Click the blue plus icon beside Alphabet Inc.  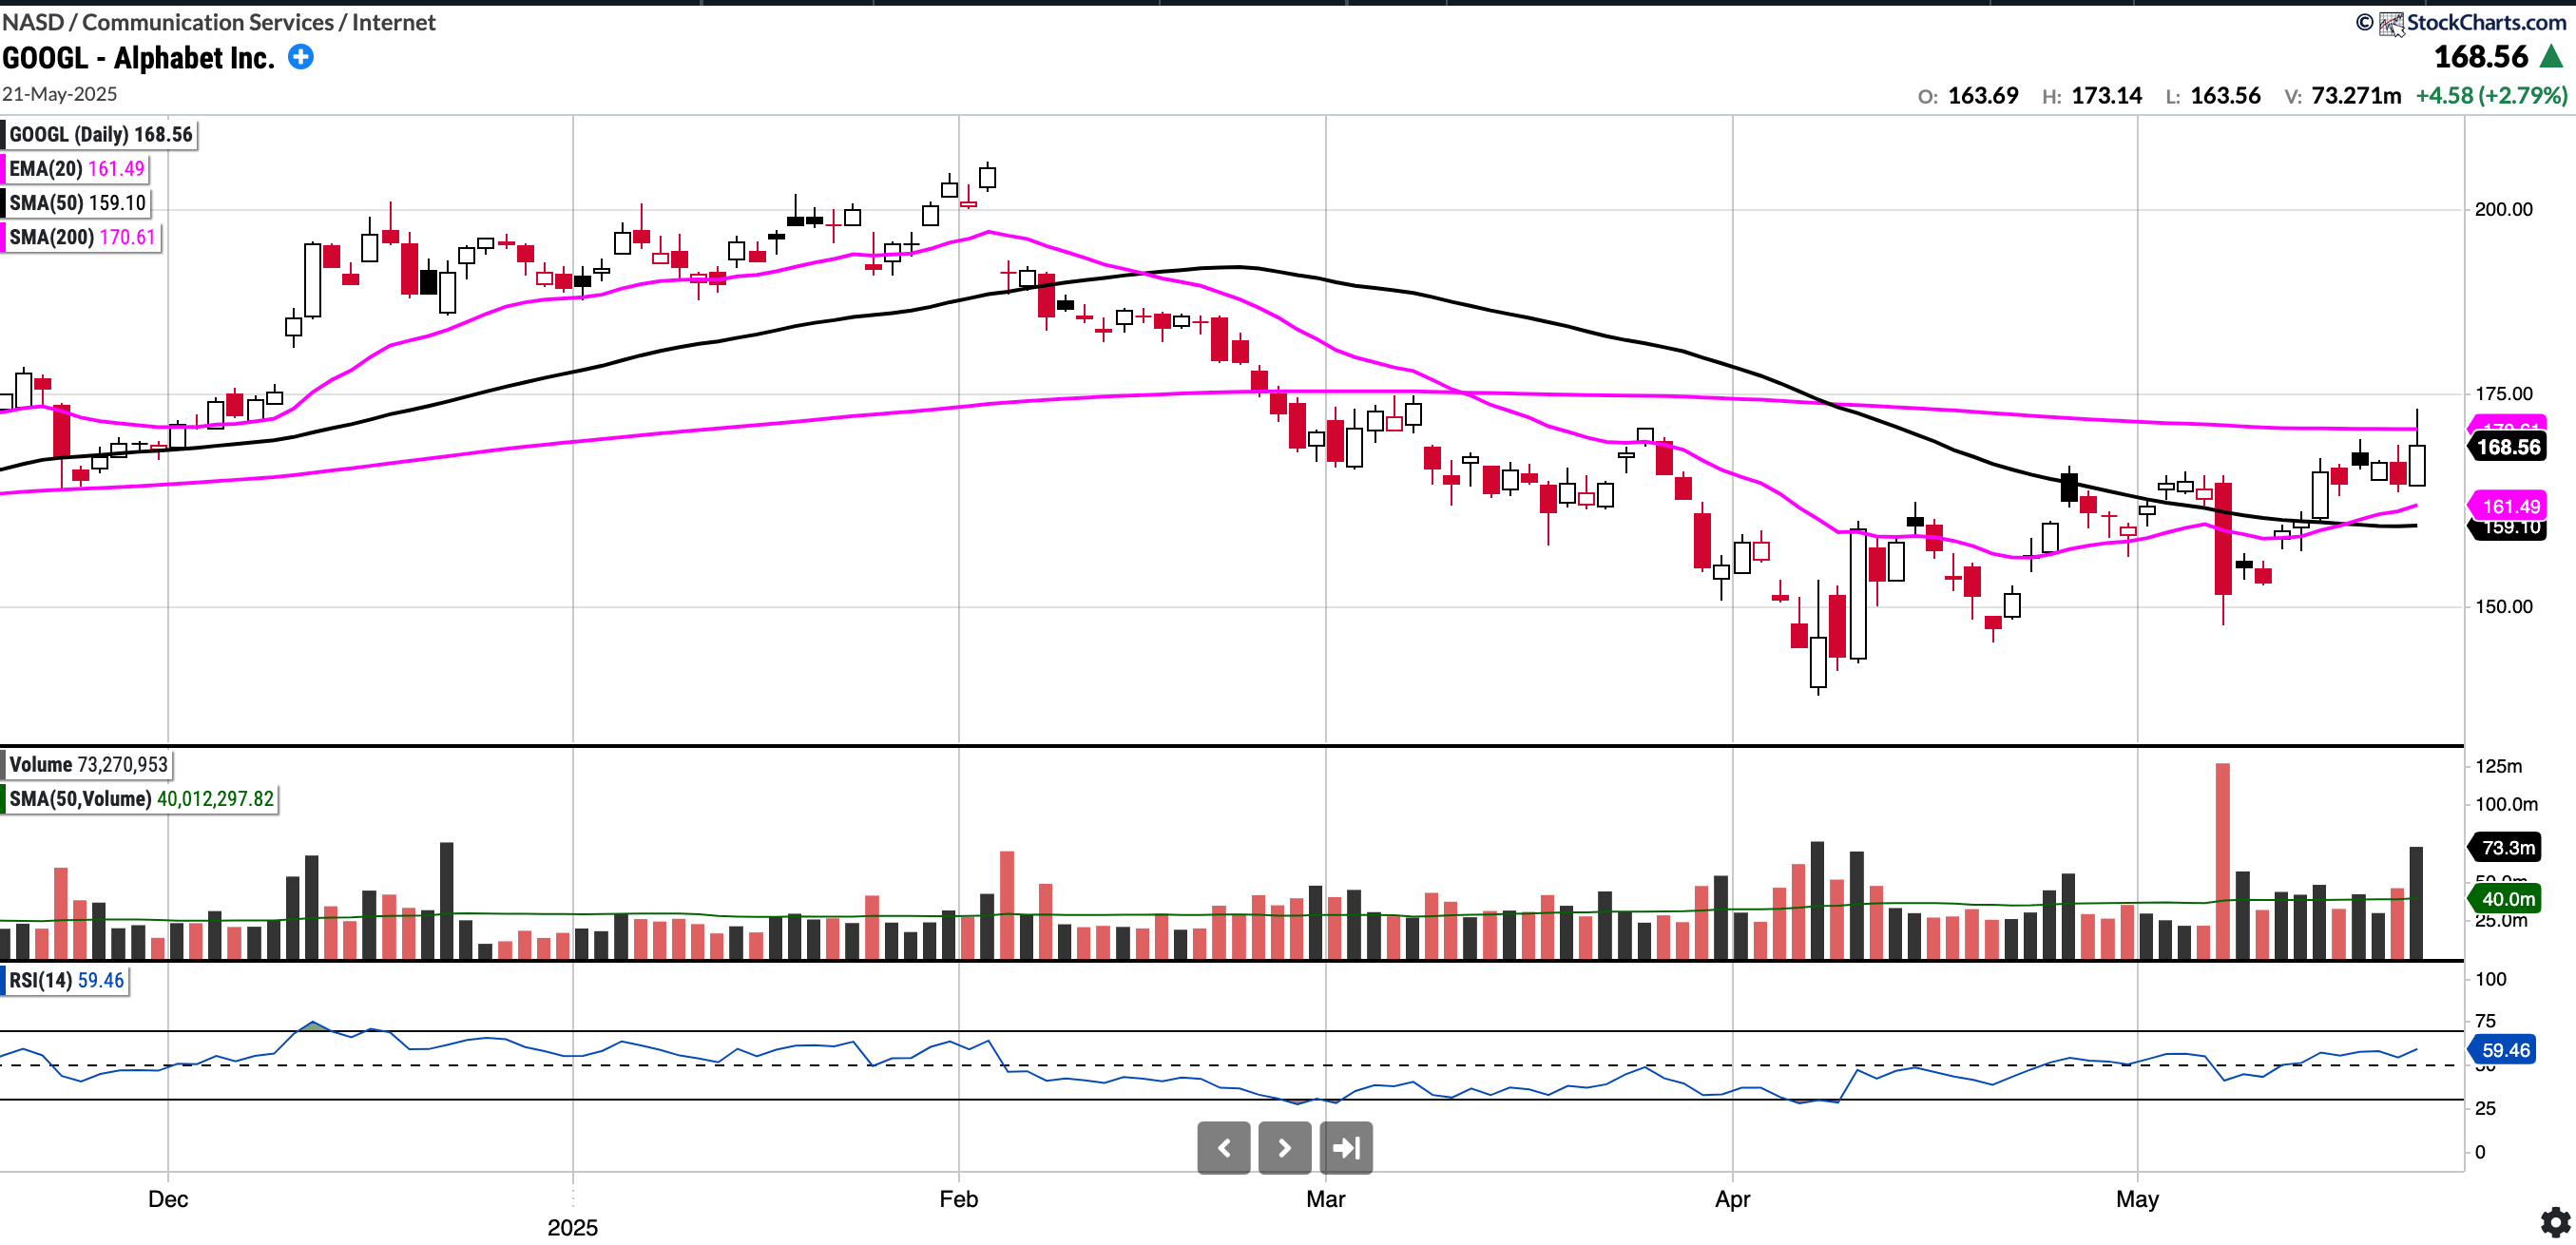[300, 57]
